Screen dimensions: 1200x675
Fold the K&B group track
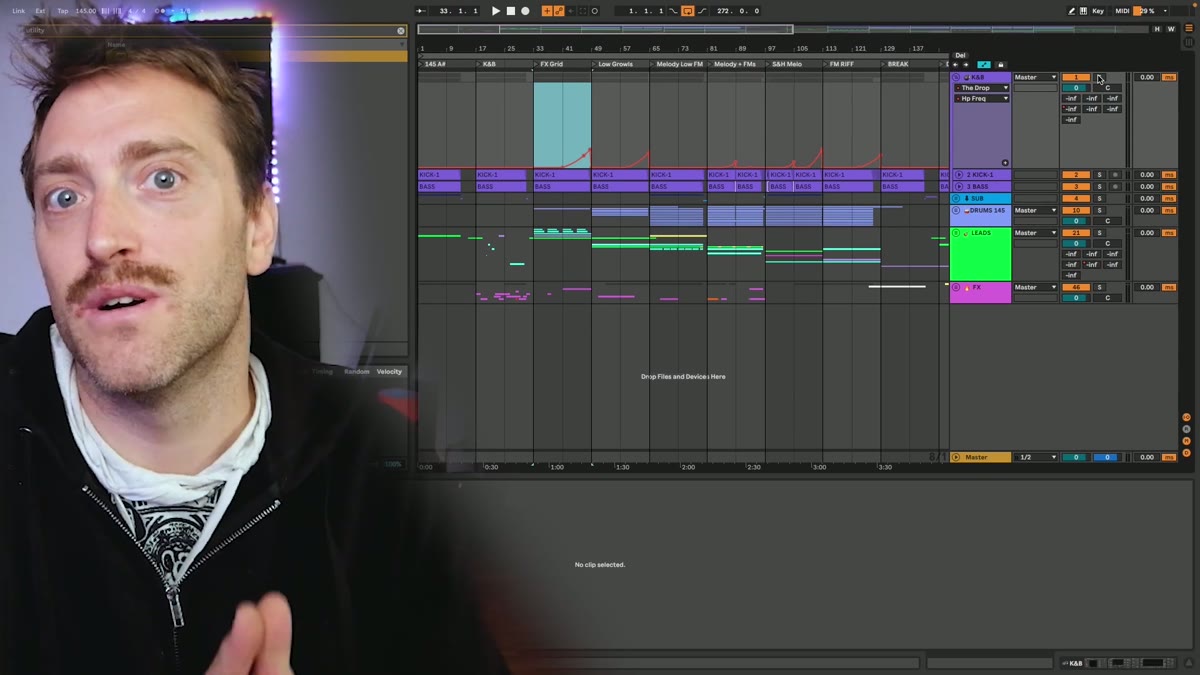[x=956, y=77]
